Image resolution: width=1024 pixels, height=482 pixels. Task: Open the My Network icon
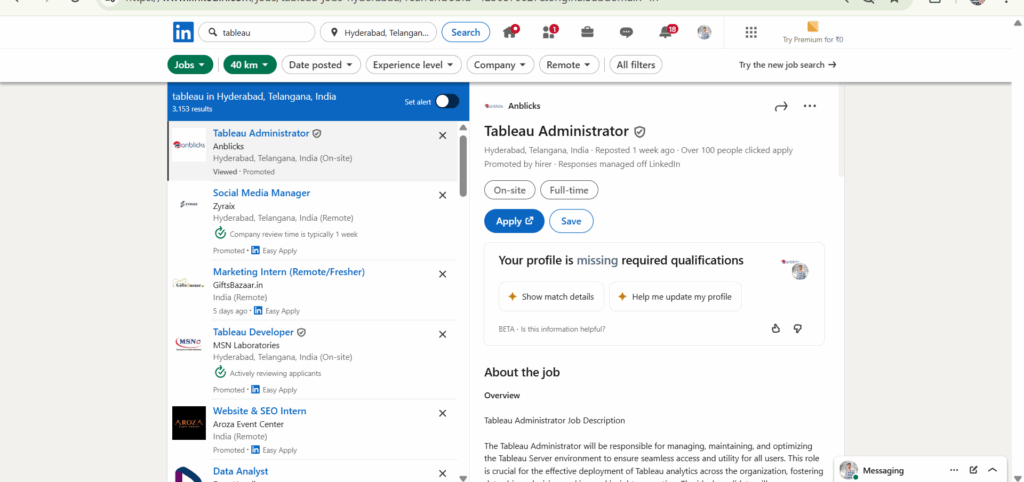[549, 32]
